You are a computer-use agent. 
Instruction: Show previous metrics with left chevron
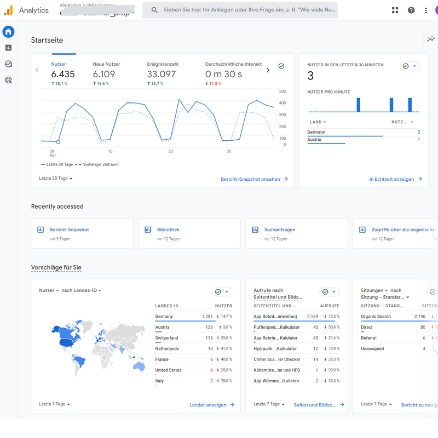[37, 70]
